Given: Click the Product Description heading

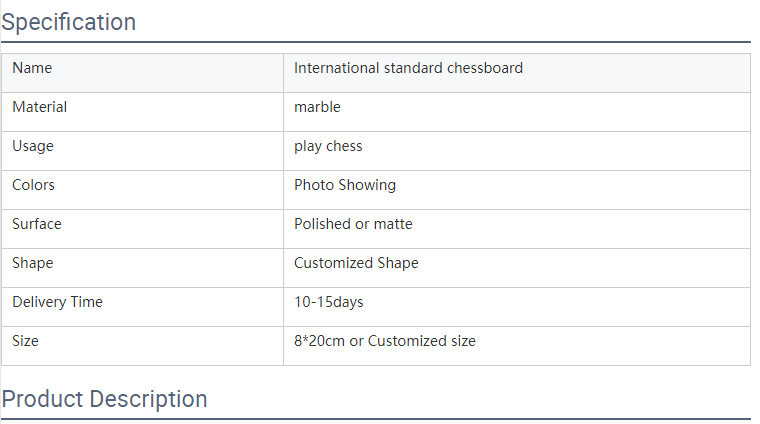Looking at the screenshot, I should click(x=104, y=399).
